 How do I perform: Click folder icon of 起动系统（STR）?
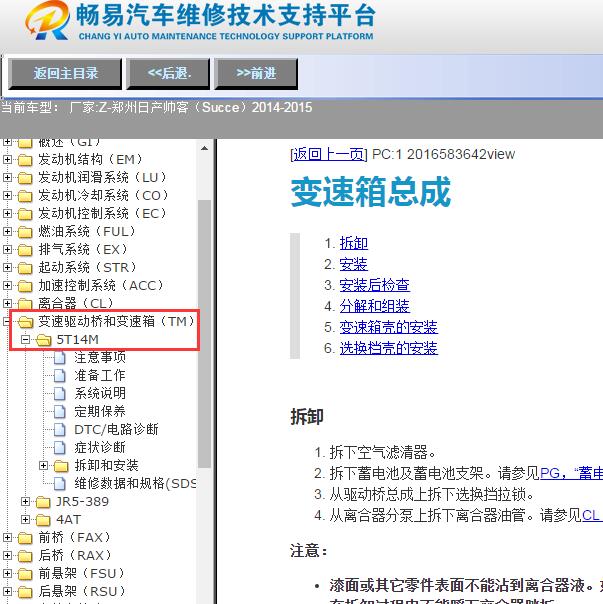pyautogui.click(x=25, y=267)
